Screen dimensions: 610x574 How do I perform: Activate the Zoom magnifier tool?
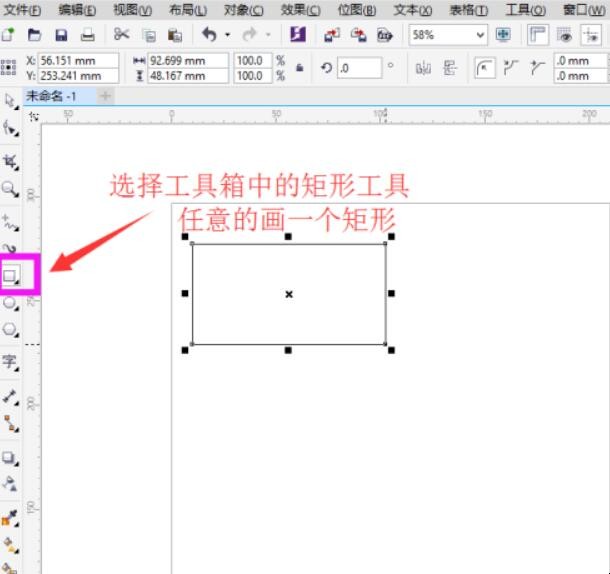point(11,188)
